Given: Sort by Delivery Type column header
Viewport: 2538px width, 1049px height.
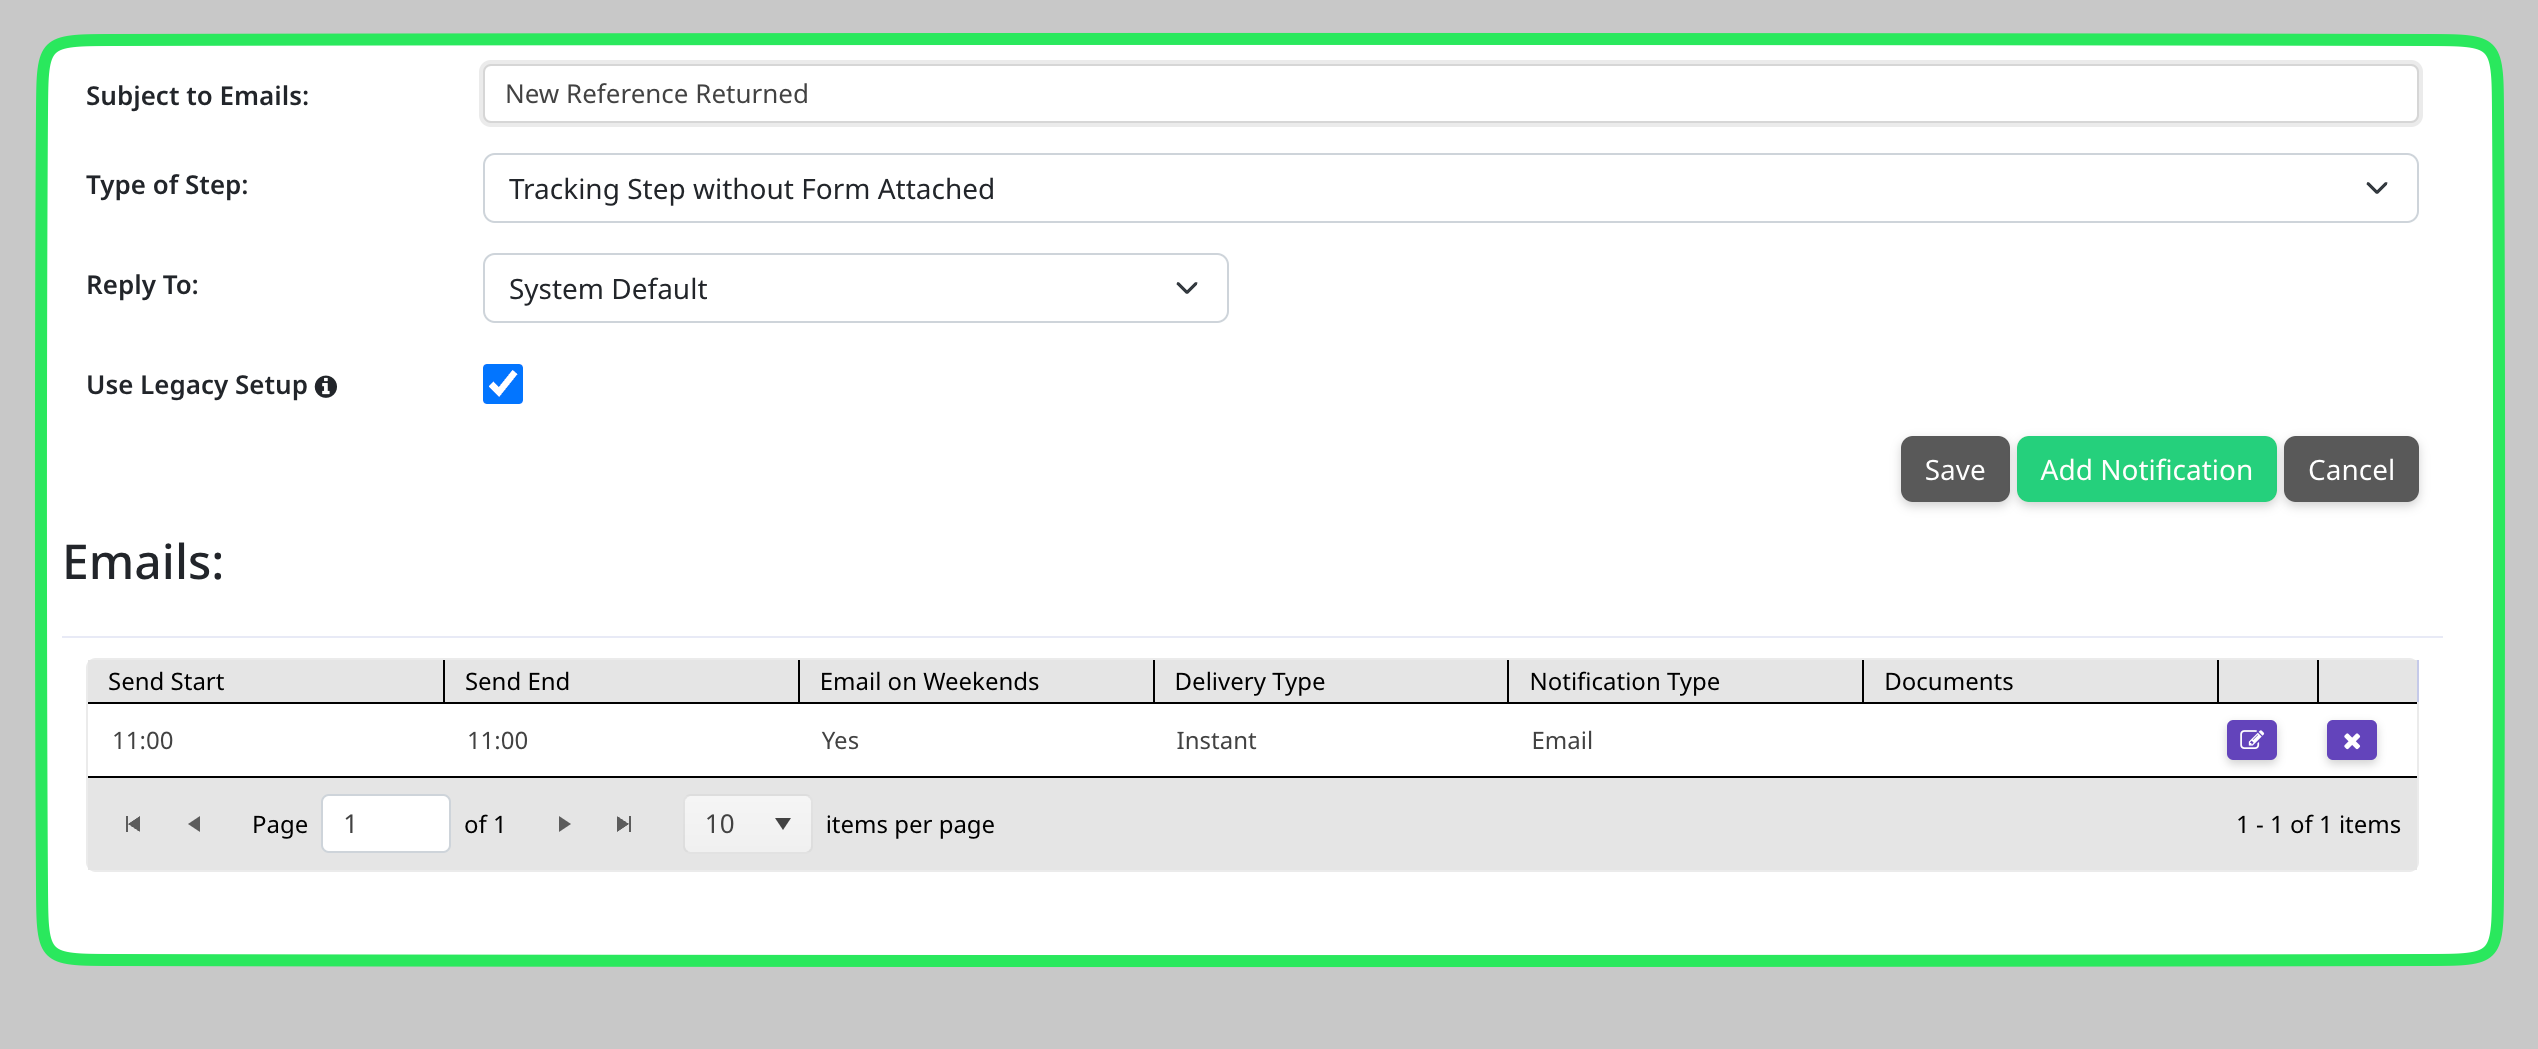Looking at the screenshot, I should (x=1331, y=681).
